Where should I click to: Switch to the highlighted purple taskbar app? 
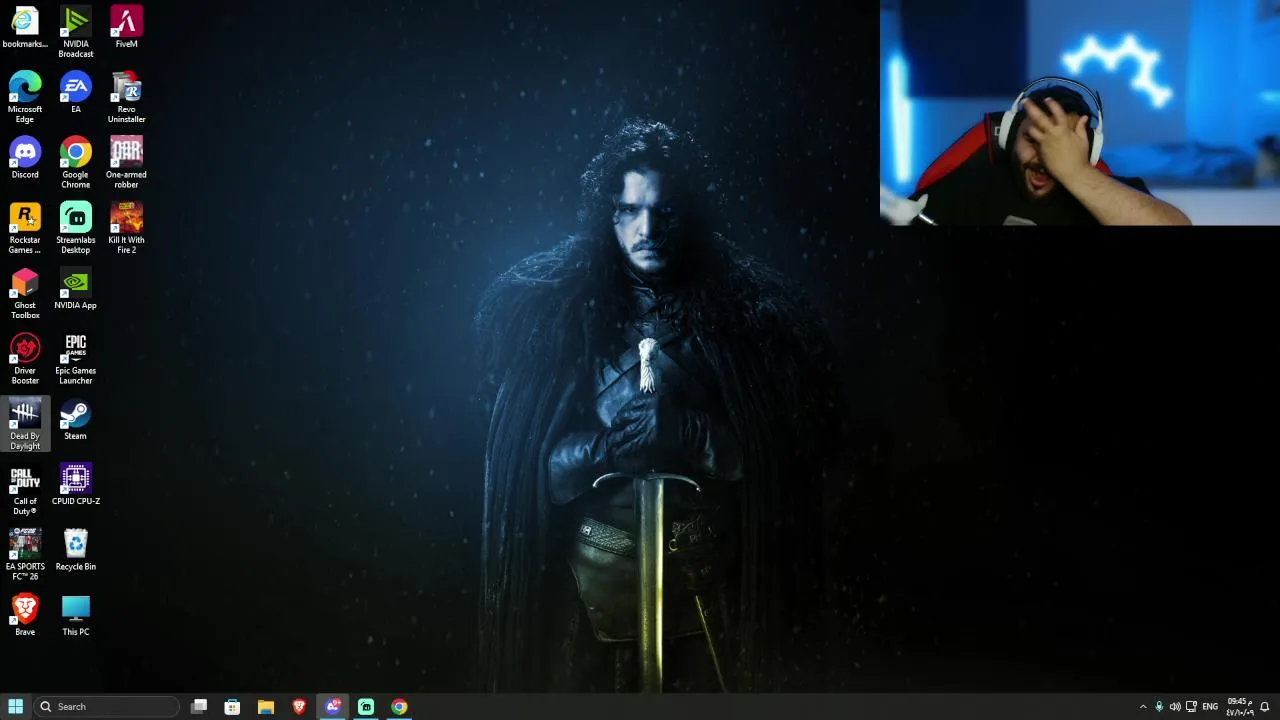click(332, 707)
